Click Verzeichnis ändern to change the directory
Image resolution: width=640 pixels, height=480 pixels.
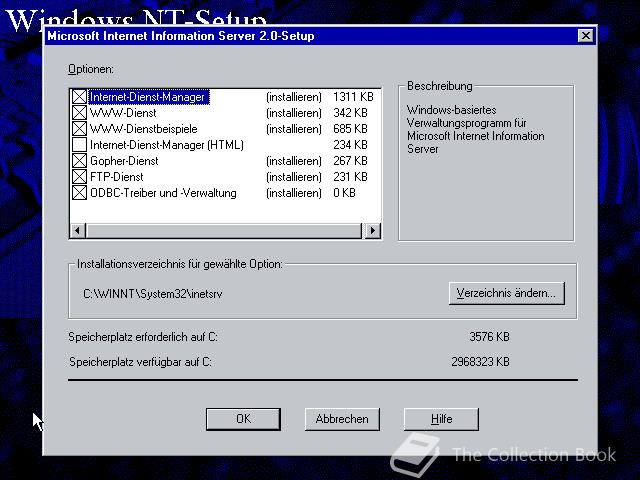pyautogui.click(x=507, y=293)
